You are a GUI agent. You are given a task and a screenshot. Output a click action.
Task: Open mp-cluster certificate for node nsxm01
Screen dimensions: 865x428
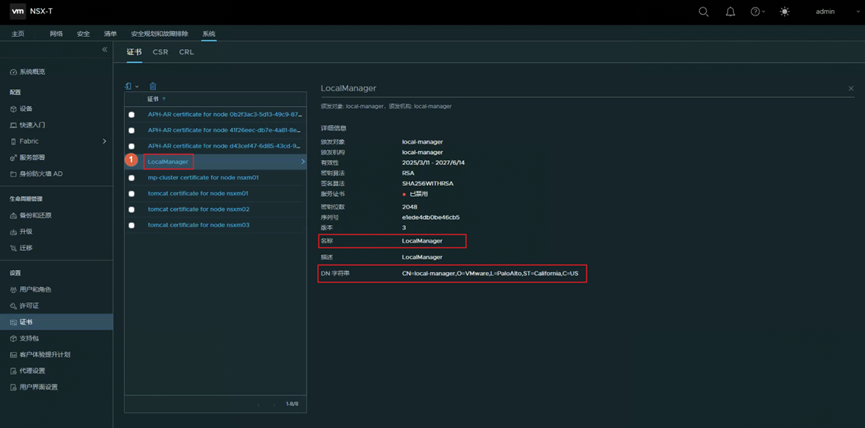tap(203, 178)
